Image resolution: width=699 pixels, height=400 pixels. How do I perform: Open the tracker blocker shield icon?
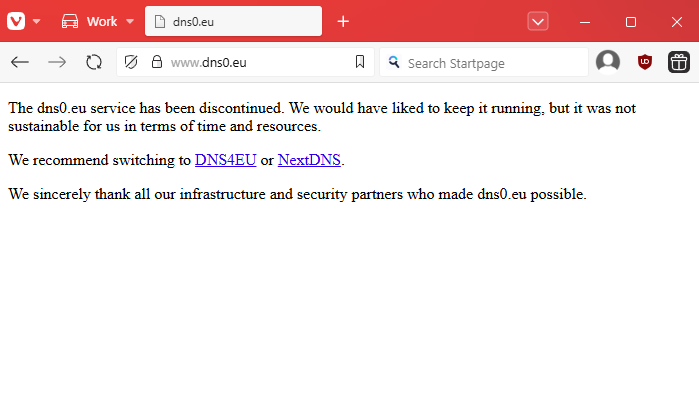(130, 62)
